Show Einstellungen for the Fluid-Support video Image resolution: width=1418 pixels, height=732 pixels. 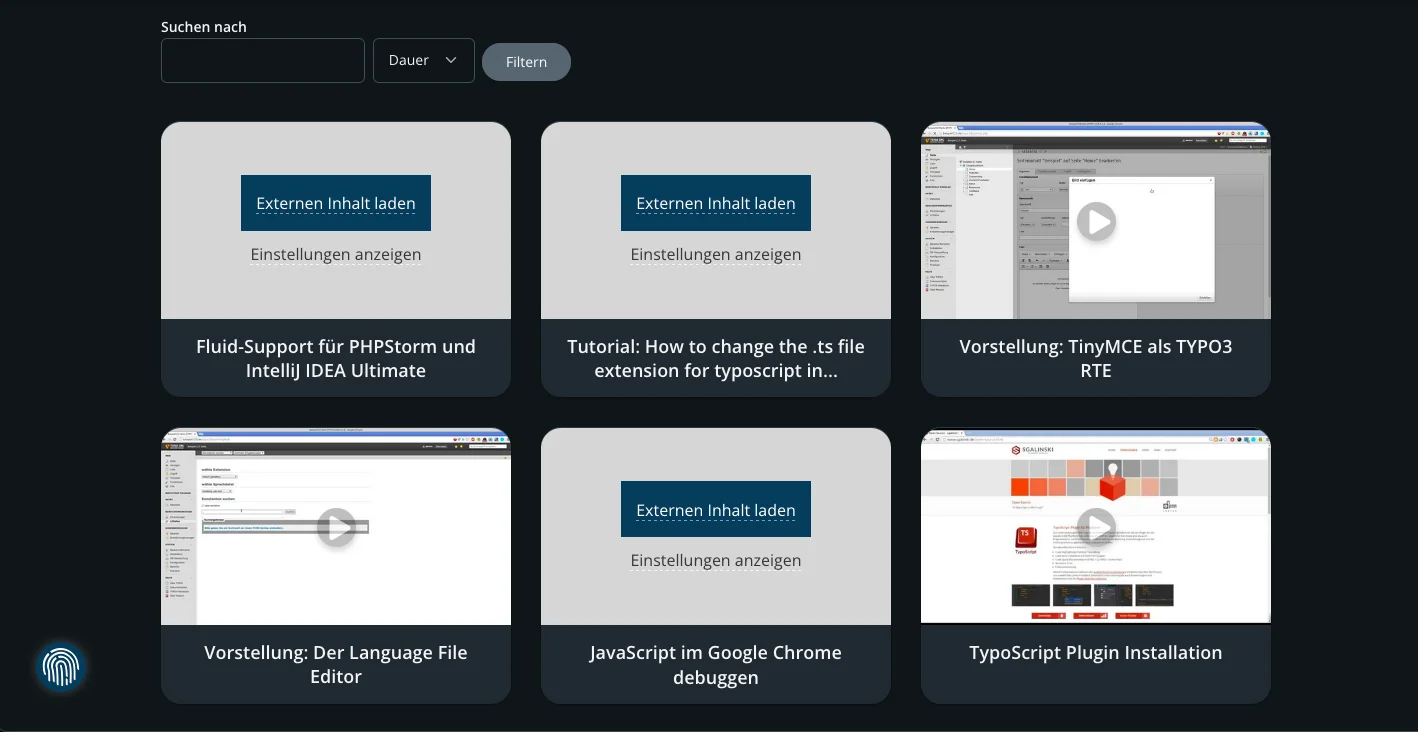336,254
